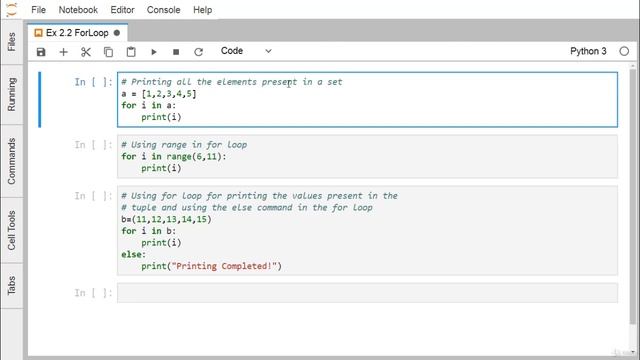Select the Ex 2.2 ForLoop tab
This screenshot has width=640, height=360.
pos(78,33)
